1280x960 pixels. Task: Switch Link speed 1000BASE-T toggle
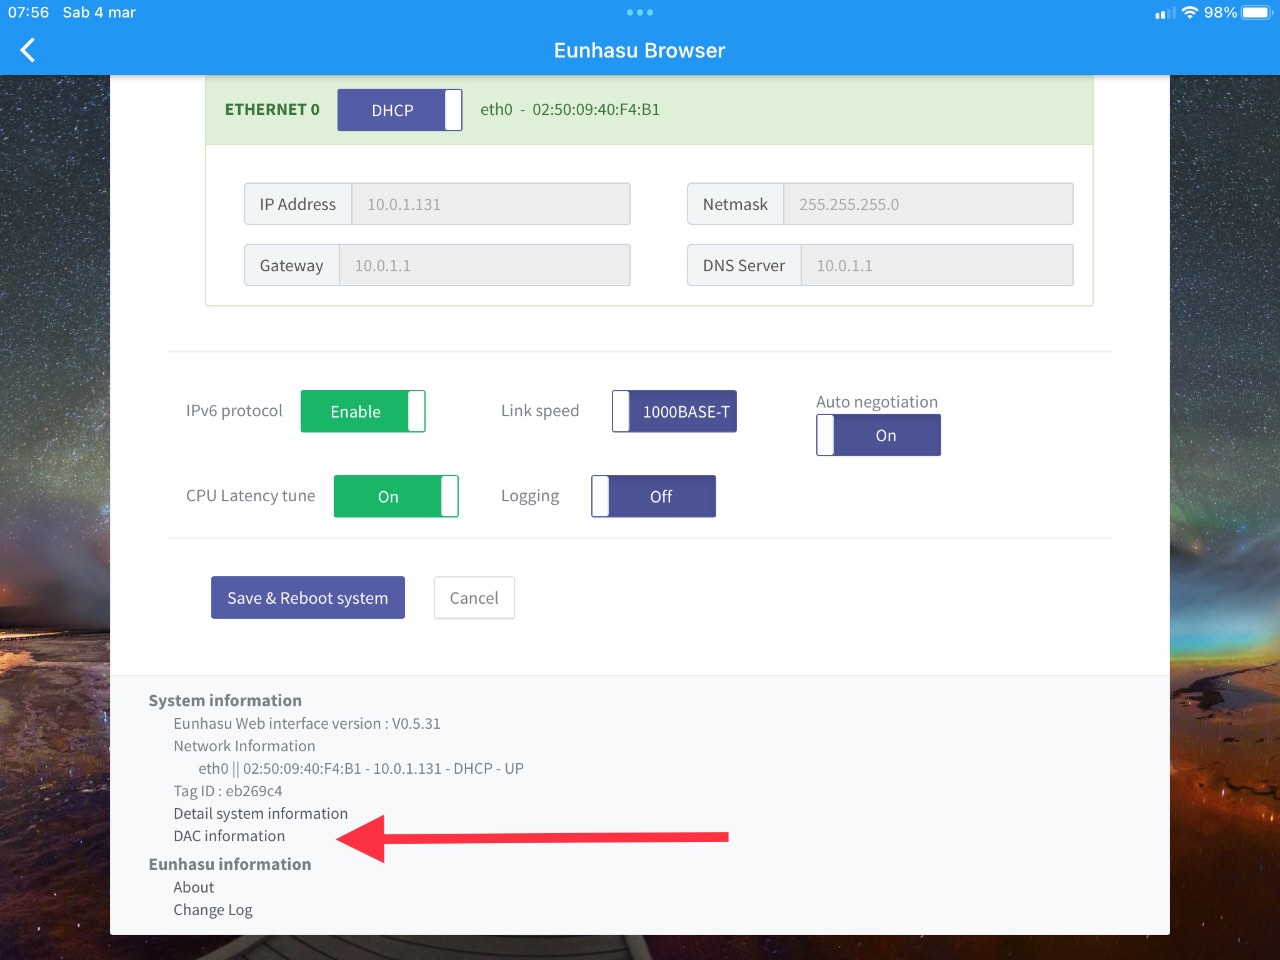point(674,411)
